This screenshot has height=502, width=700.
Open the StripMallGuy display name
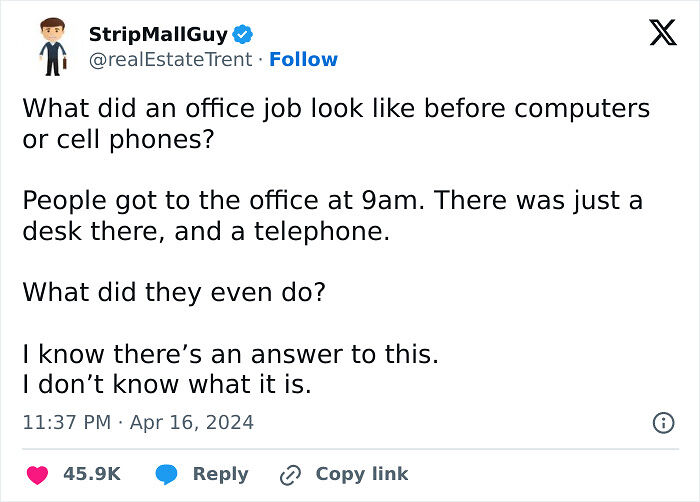pyautogui.click(x=158, y=35)
